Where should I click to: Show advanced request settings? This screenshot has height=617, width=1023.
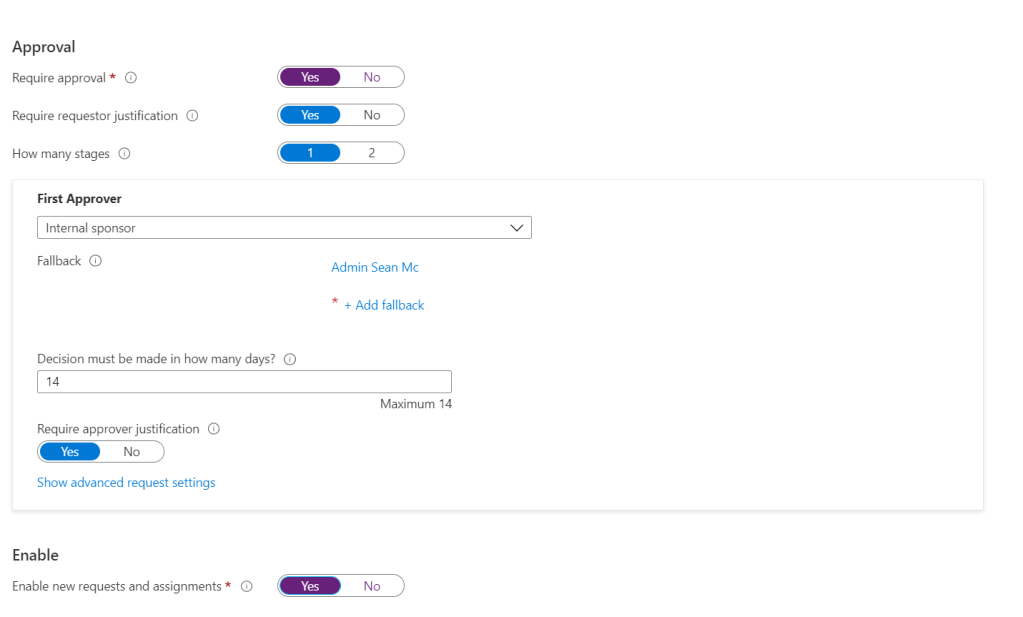pyautogui.click(x=126, y=482)
